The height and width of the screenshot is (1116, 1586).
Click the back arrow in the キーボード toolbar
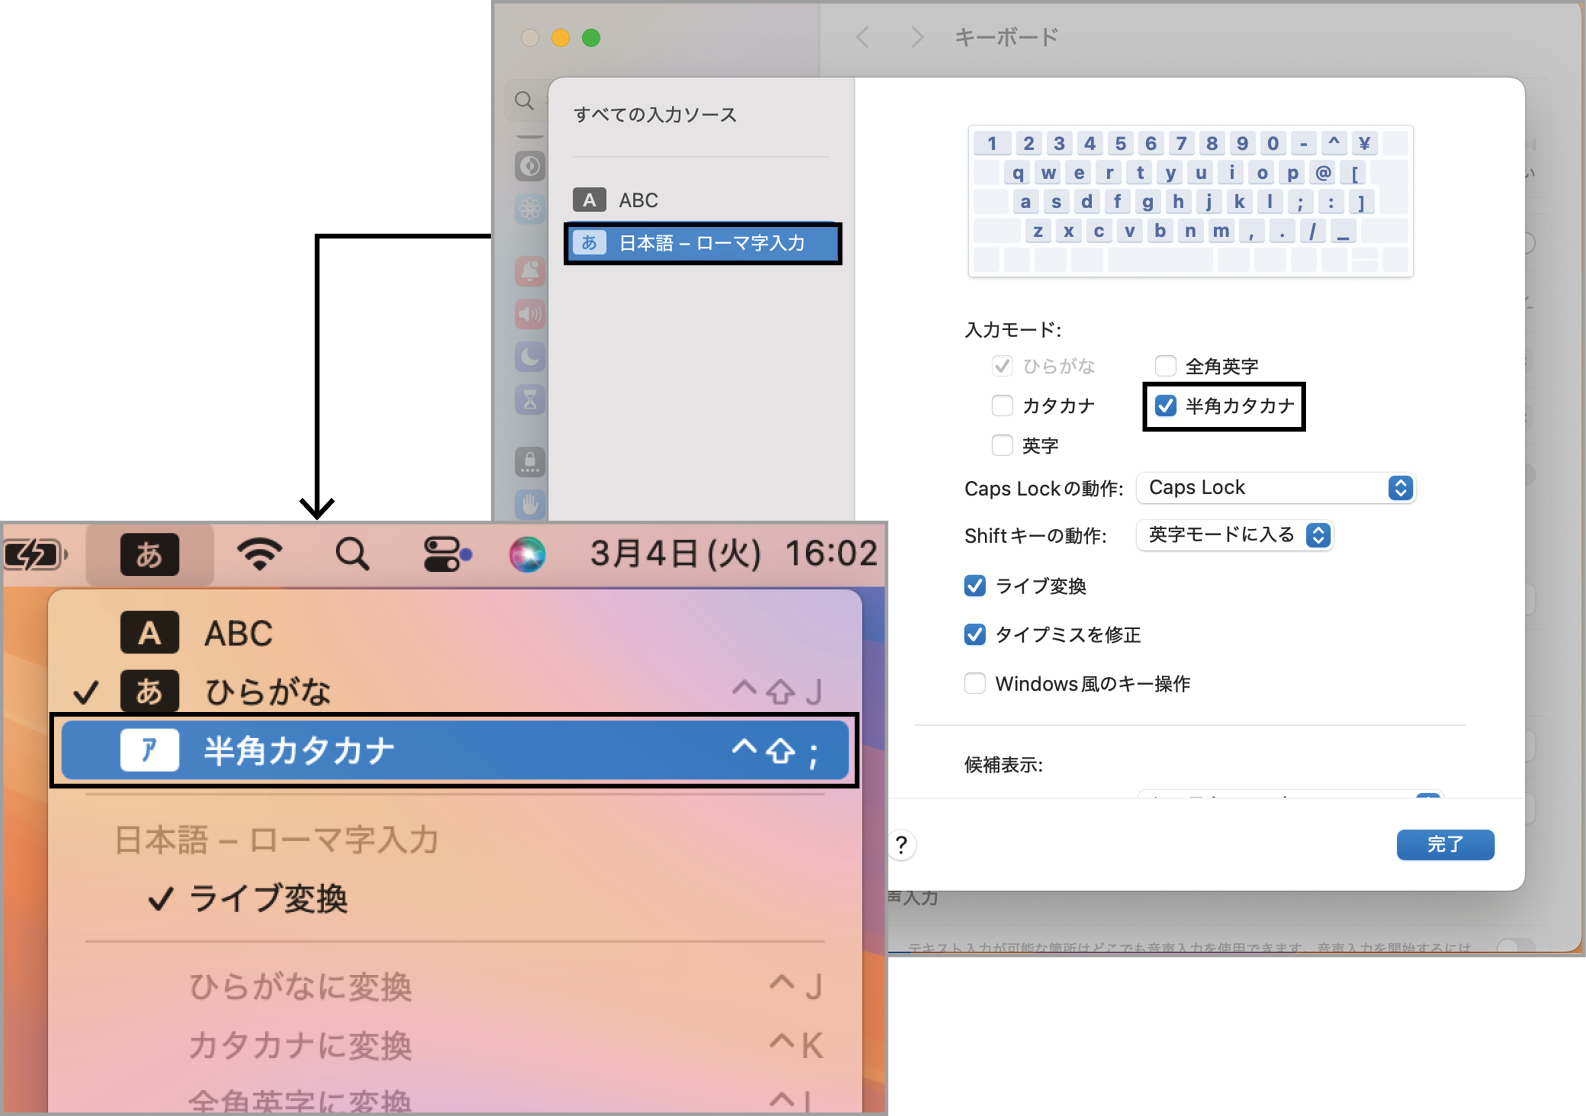coord(863,38)
